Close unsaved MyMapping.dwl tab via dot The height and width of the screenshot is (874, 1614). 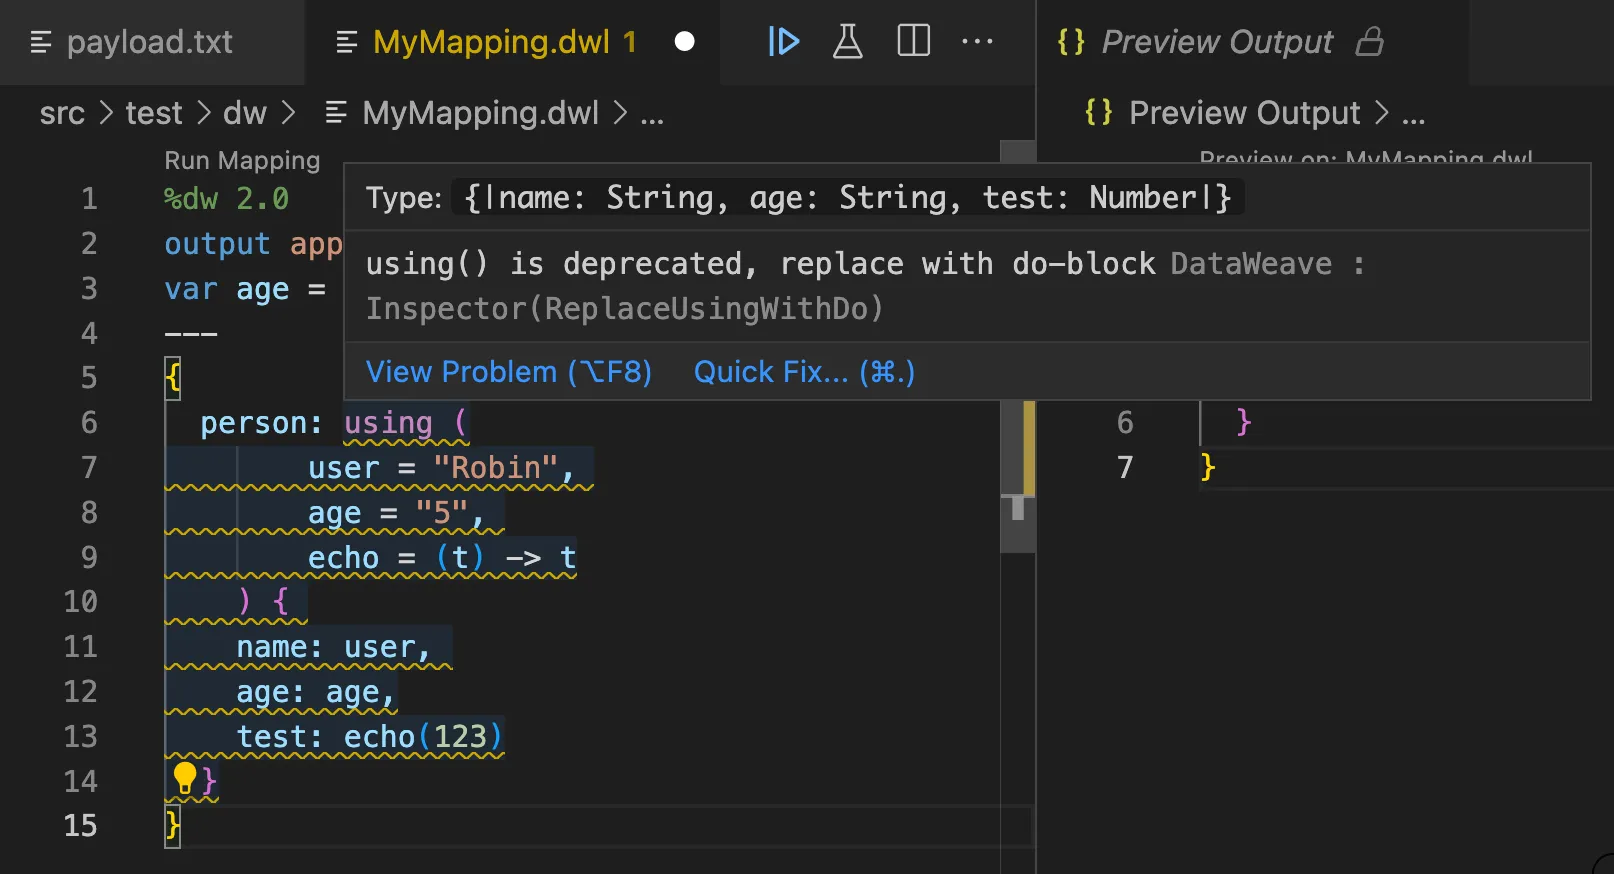[685, 42]
